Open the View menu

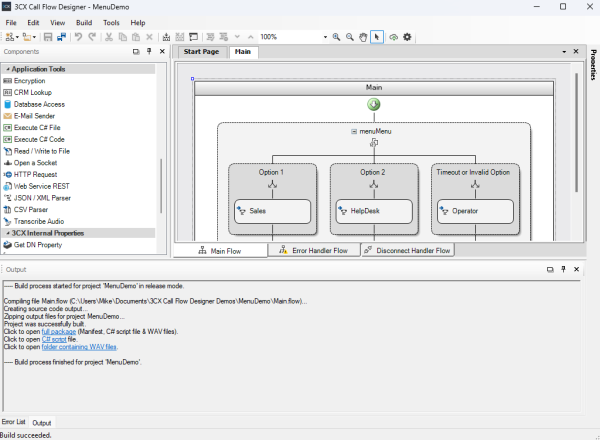tap(58, 23)
